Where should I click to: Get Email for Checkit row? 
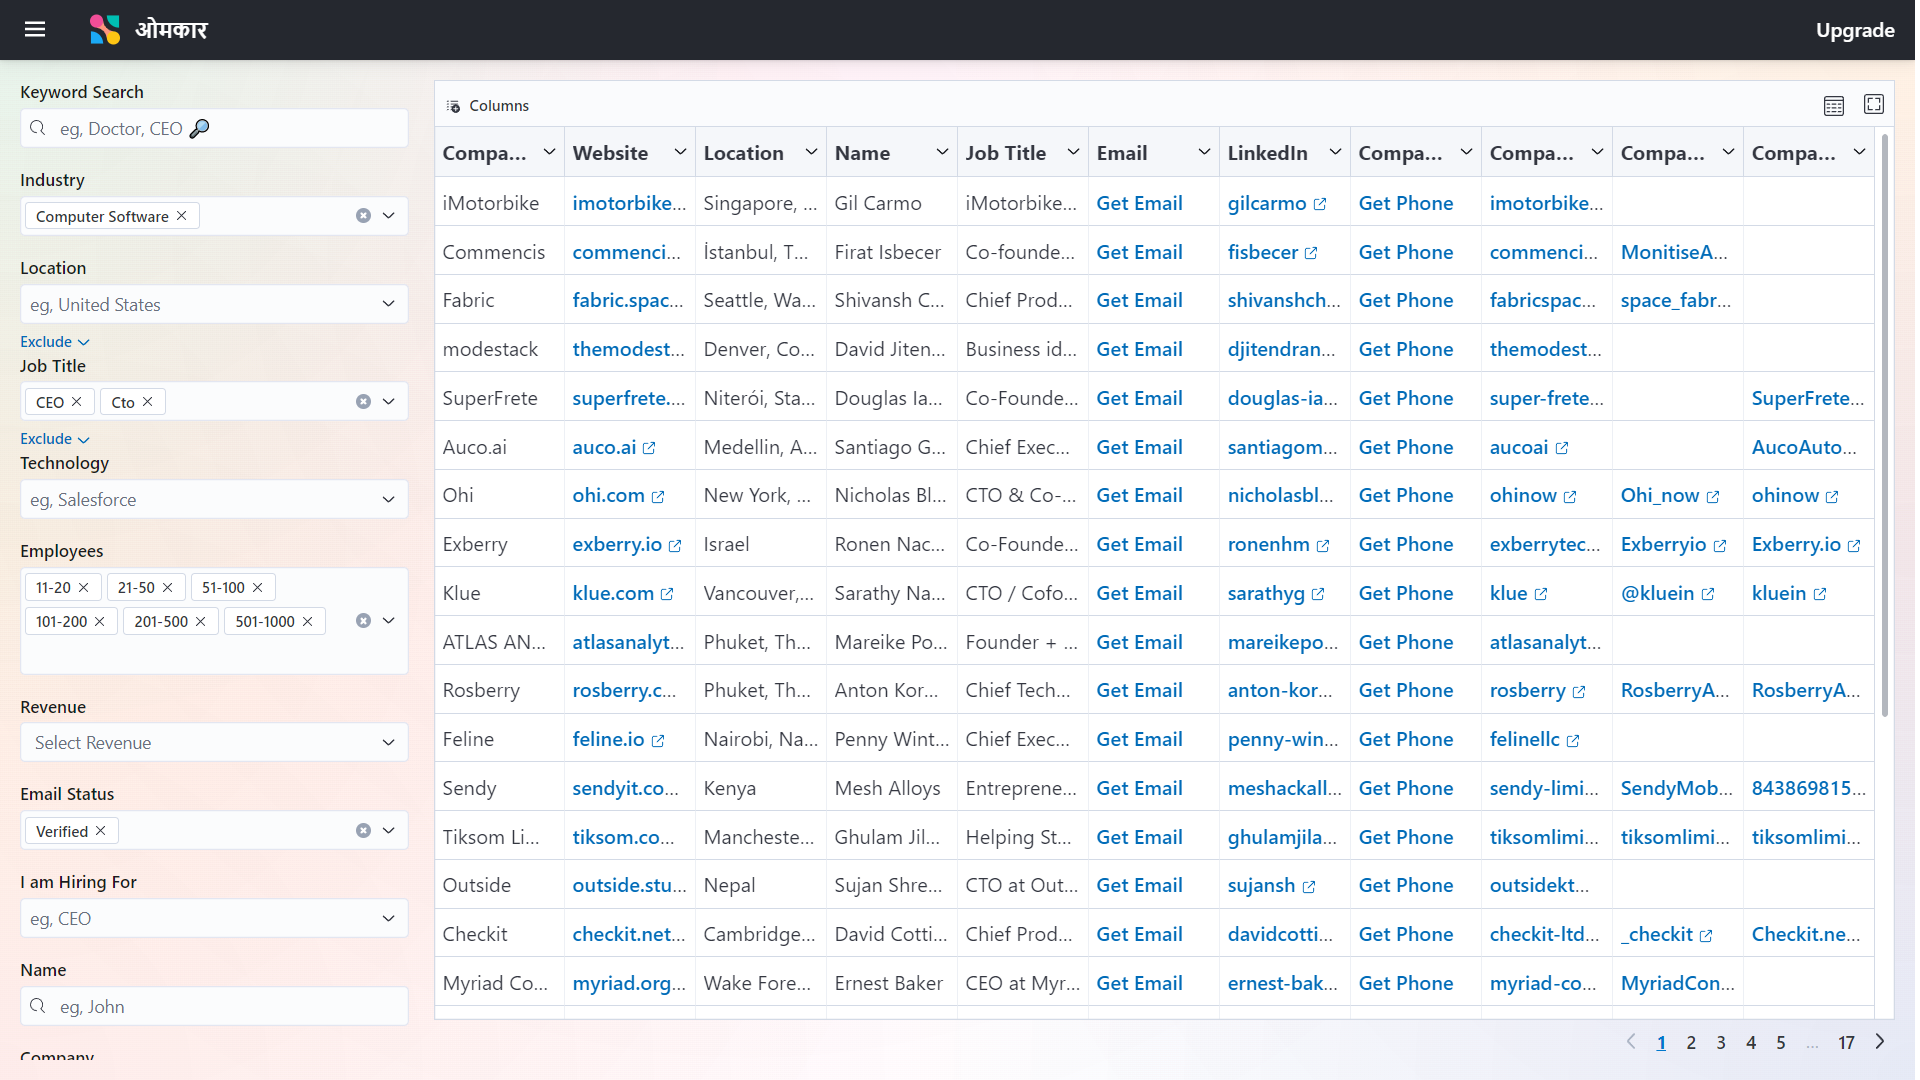click(x=1139, y=934)
